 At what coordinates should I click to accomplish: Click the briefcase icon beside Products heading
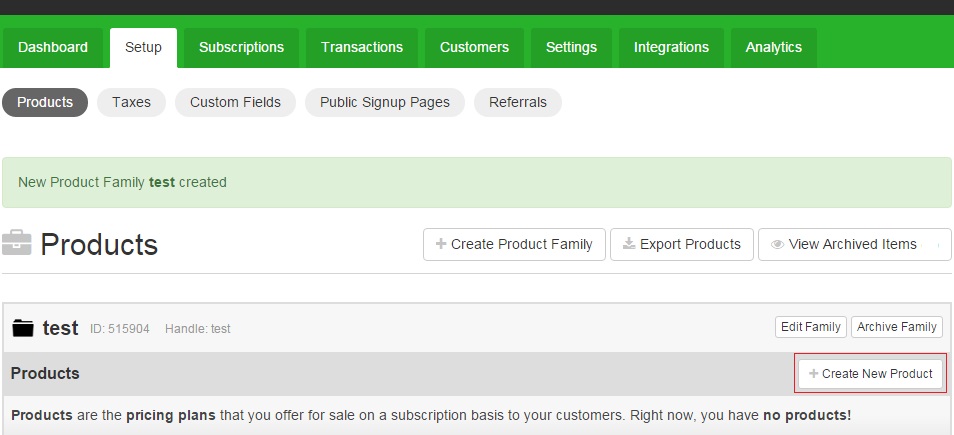point(16,243)
